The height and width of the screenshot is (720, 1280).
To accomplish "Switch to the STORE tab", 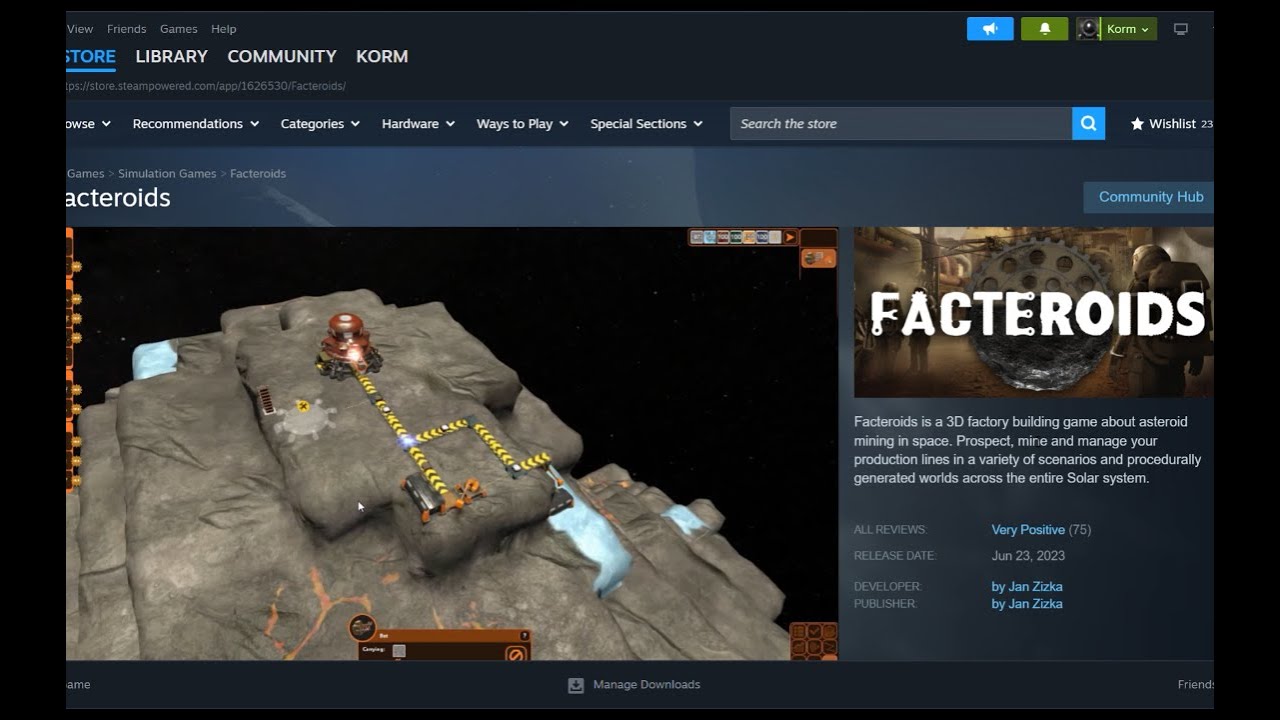I will [x=90, y=57].
